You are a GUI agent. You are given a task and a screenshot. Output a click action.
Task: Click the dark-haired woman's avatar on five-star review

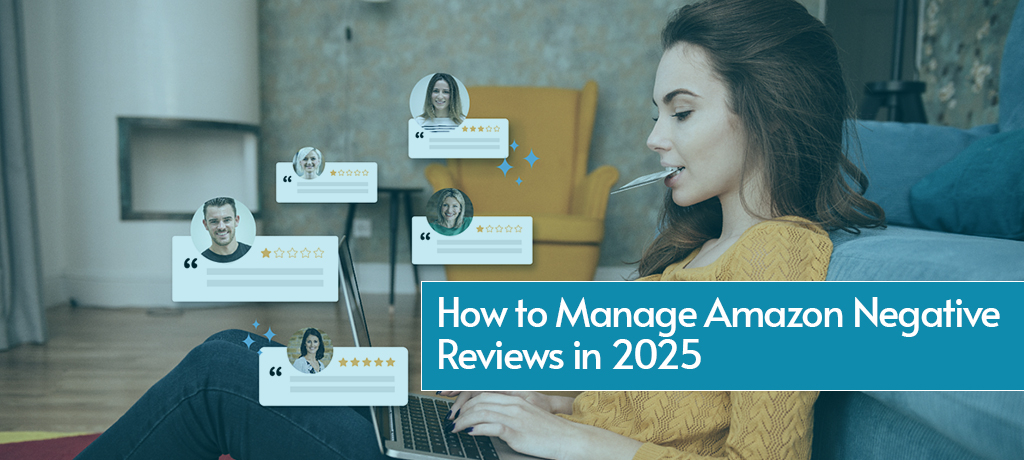click(x=310, y=351)
